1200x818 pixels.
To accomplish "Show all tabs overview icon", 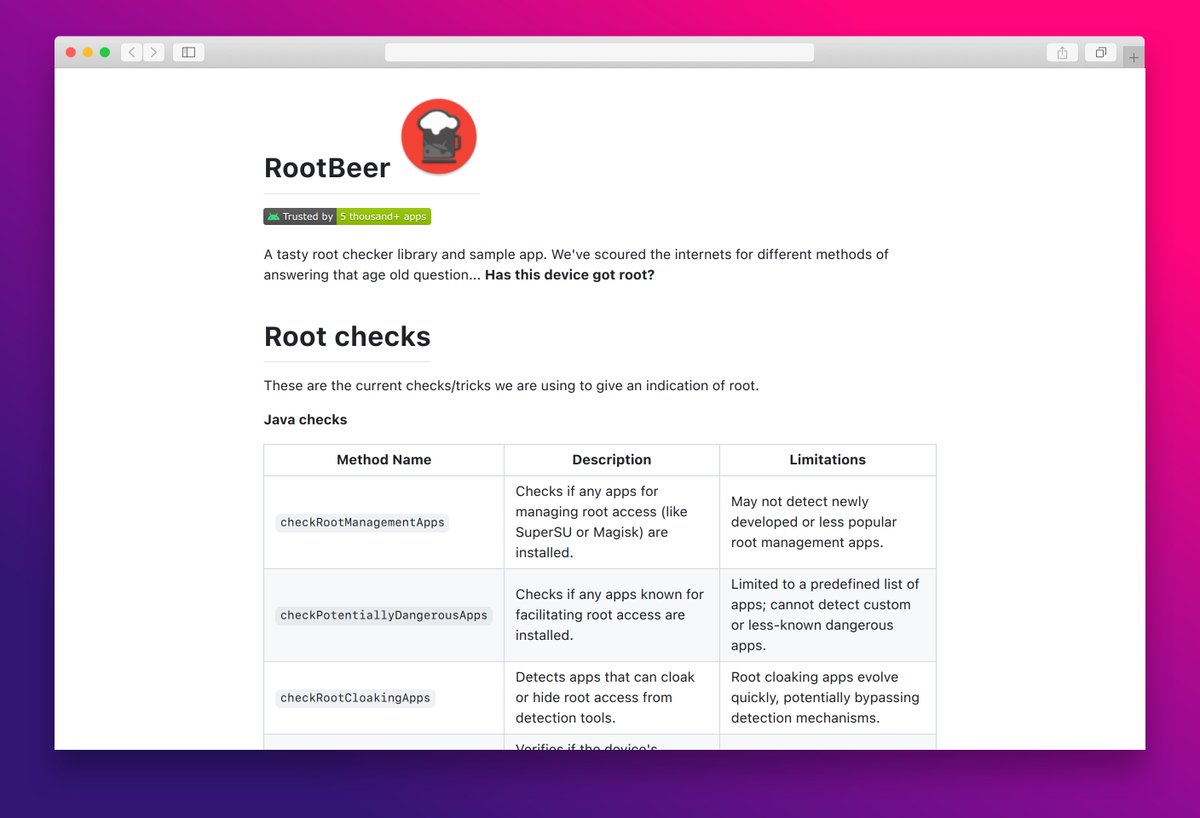I will [x=1100, y=52].
